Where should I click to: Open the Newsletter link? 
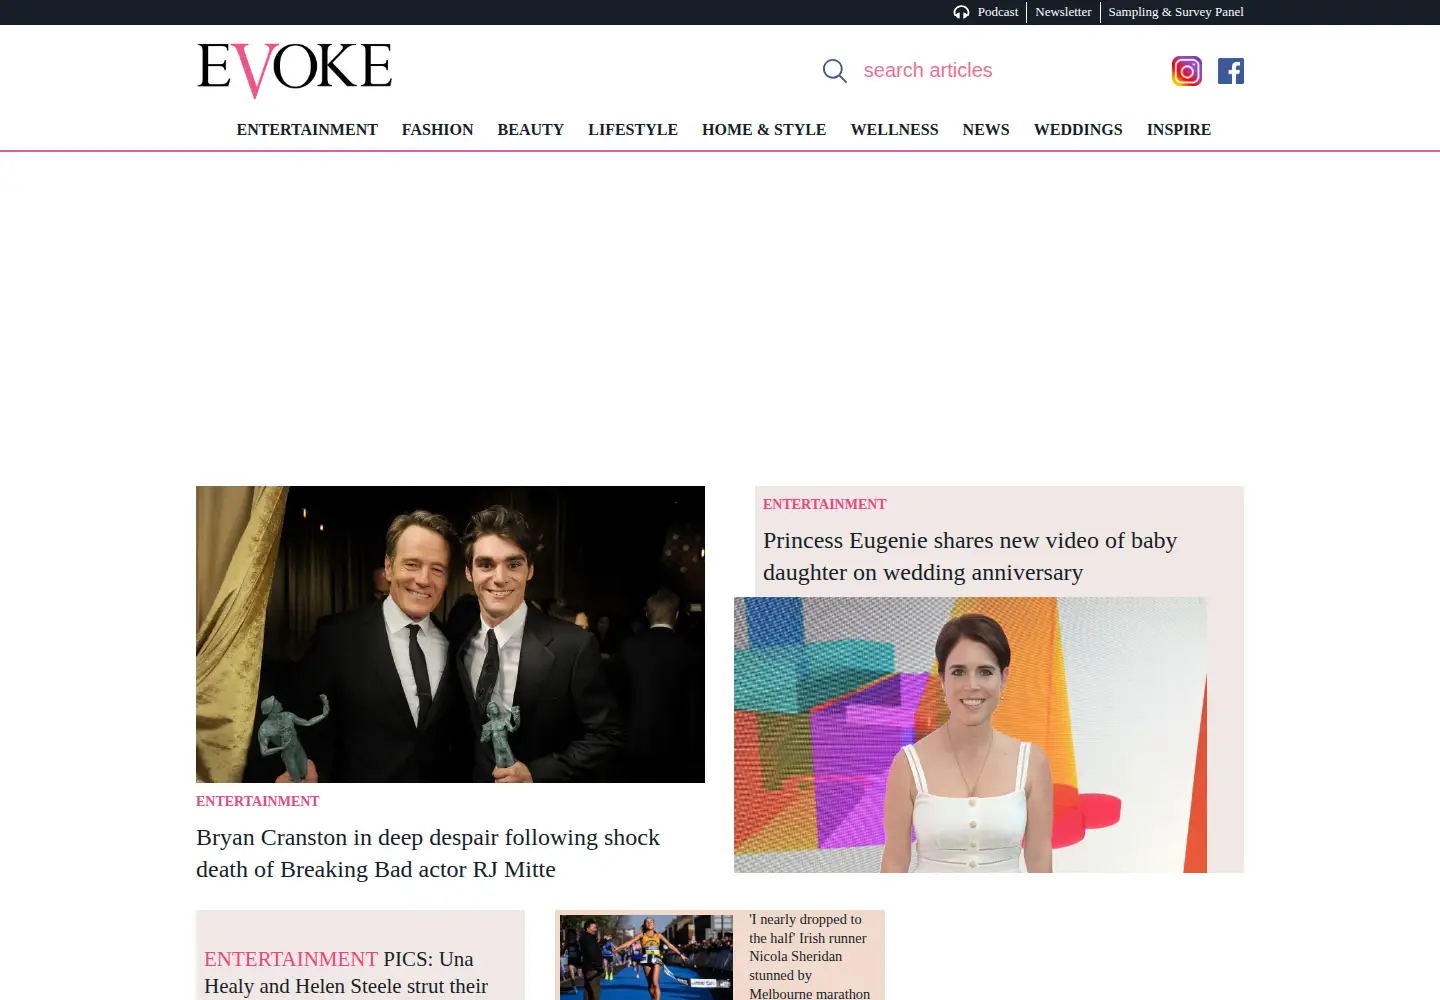click(1063, 12)
